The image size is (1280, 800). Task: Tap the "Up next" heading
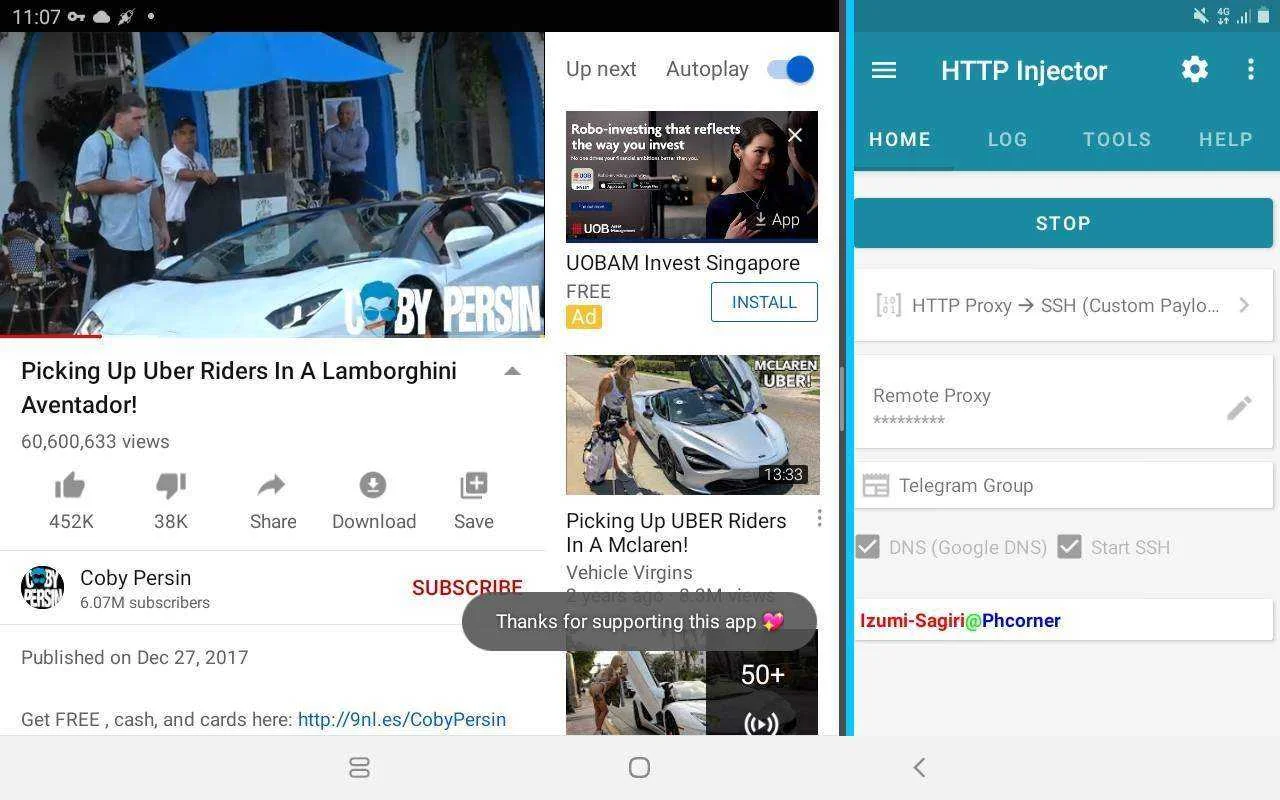tap(601, 69)
